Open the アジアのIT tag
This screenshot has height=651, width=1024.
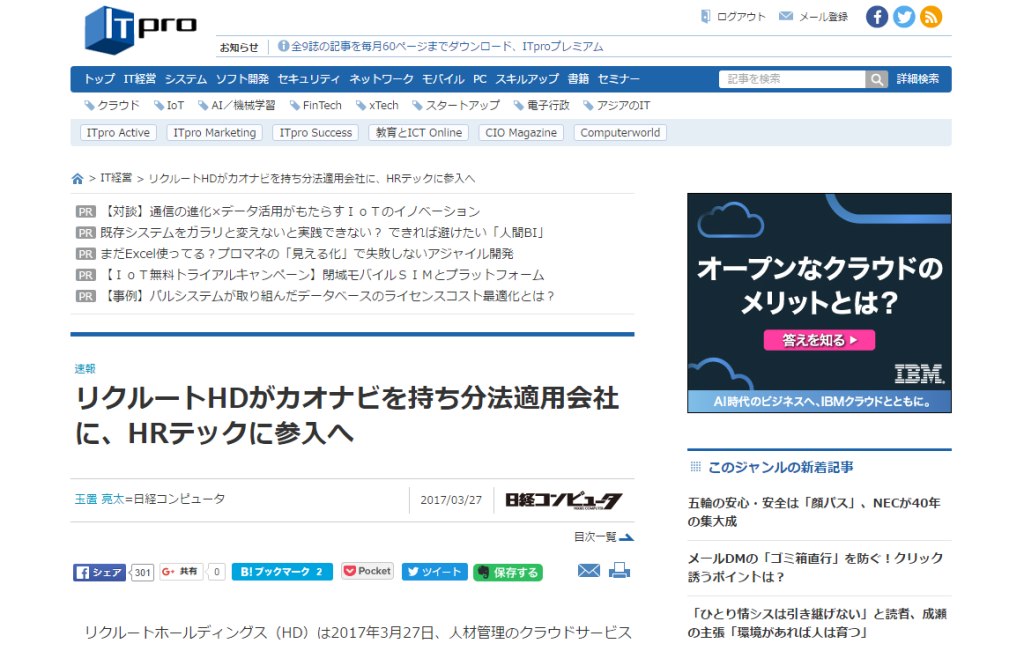point(617,105)
